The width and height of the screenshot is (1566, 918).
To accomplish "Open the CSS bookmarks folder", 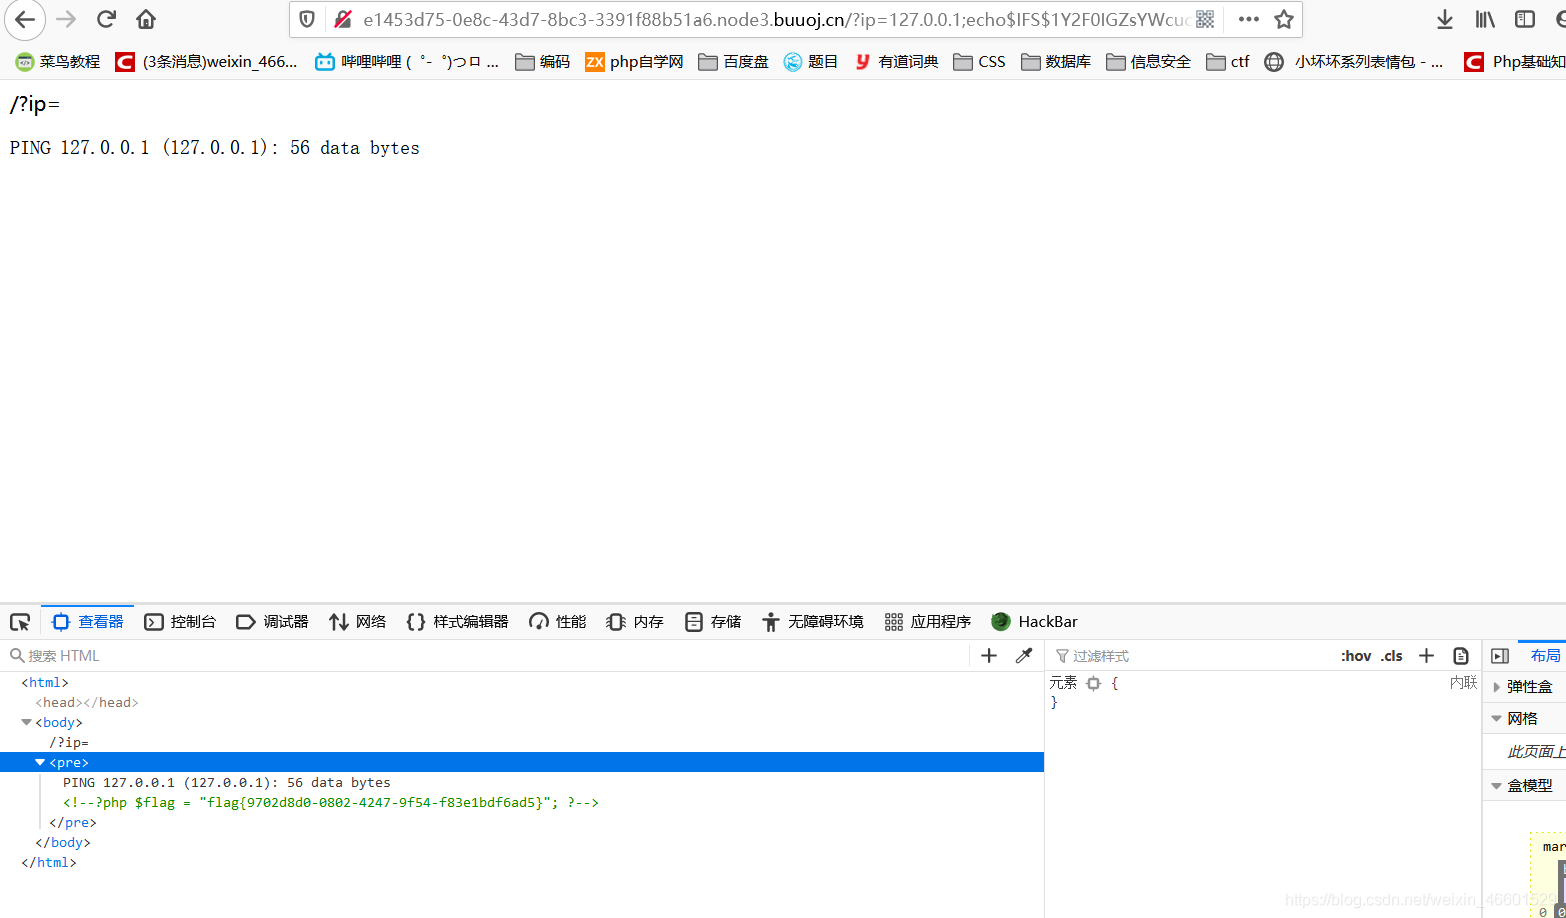I will pos(980,62).
